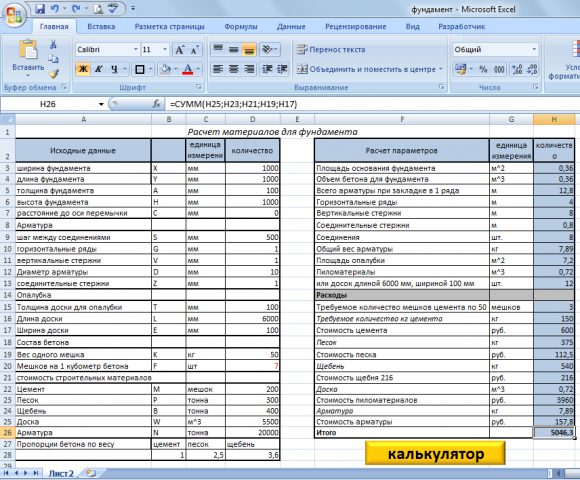Screen dimensions: 580x480
Task: Click the Cut scissors icon
Action: coord(53,44)
